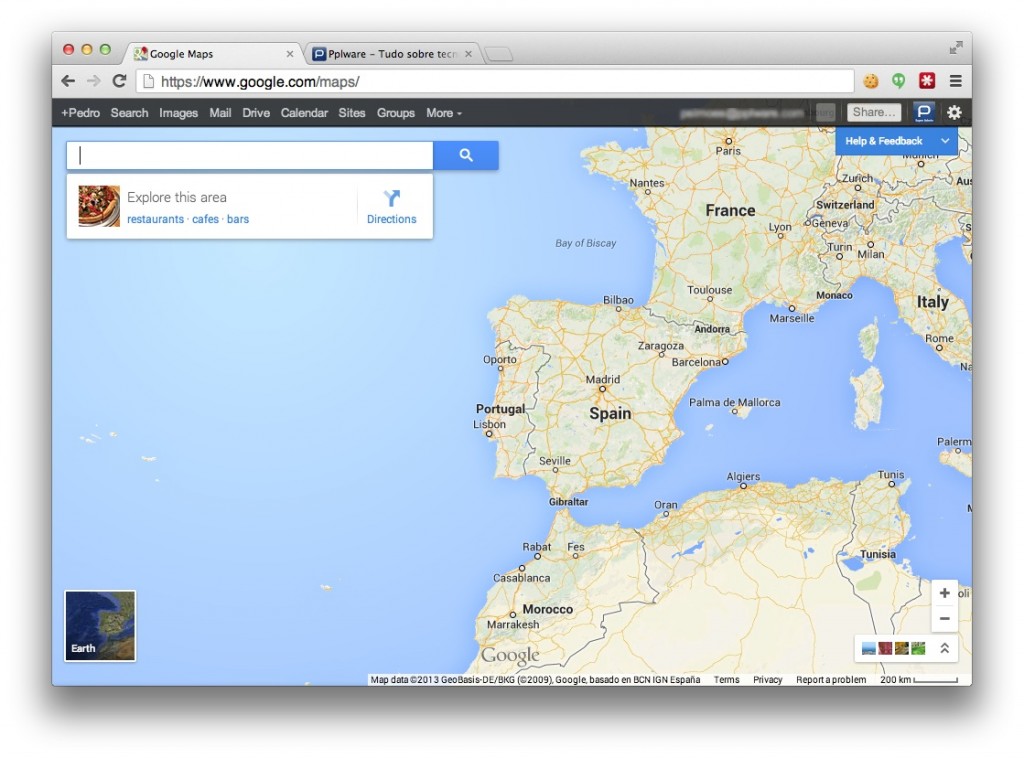Open Groups in the Google bar
This screenshot has height=758, width=1024.
[396, 113]
